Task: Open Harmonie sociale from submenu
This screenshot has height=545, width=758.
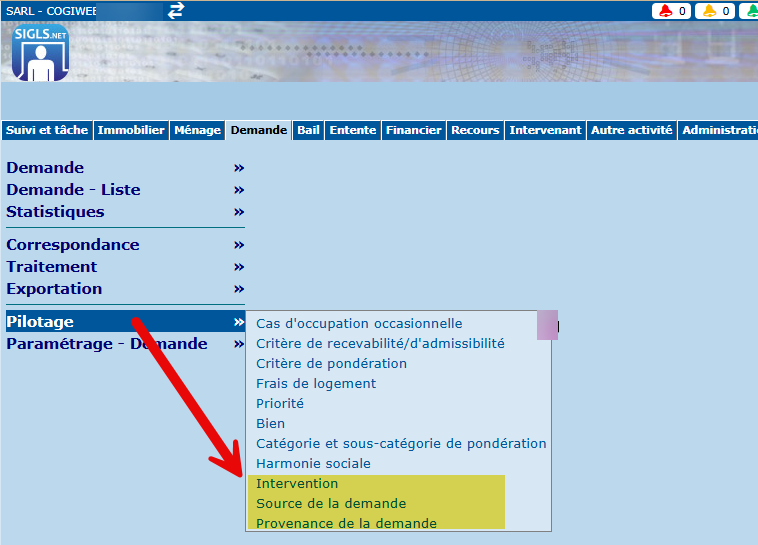Action: 313,464
